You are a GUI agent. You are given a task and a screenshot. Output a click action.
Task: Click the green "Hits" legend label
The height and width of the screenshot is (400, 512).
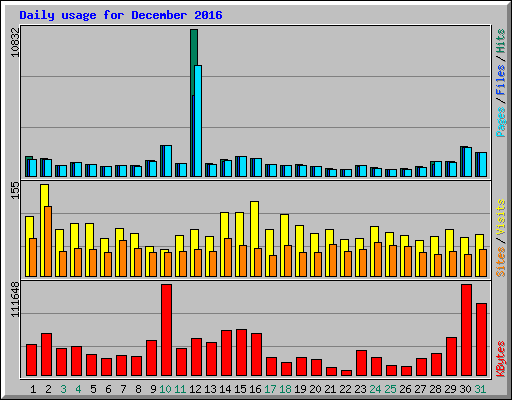click(501, 41)
